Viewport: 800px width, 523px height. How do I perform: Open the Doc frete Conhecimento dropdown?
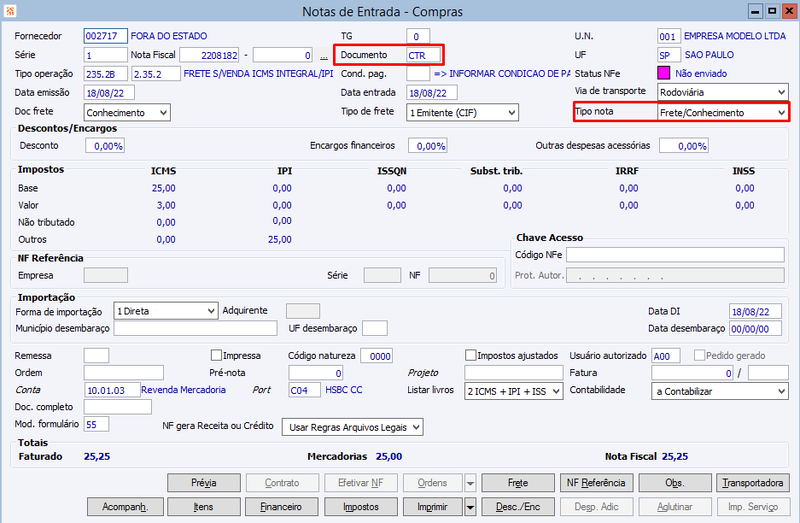127,112
